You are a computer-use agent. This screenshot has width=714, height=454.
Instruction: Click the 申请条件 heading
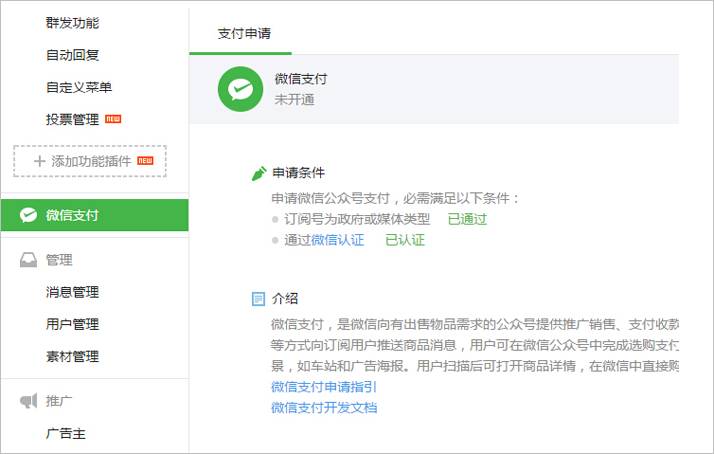pyautogui.click(x=298, y=173)
